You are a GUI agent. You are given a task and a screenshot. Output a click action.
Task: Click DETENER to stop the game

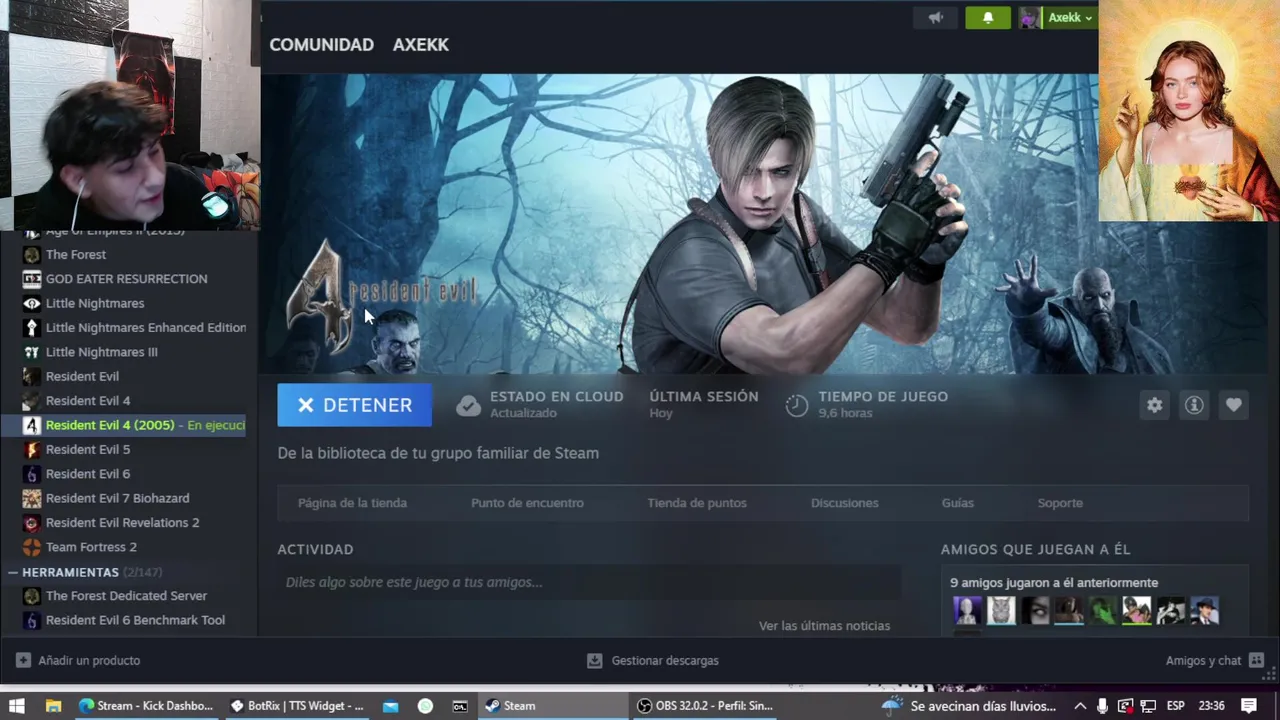(x=355, y=405)
